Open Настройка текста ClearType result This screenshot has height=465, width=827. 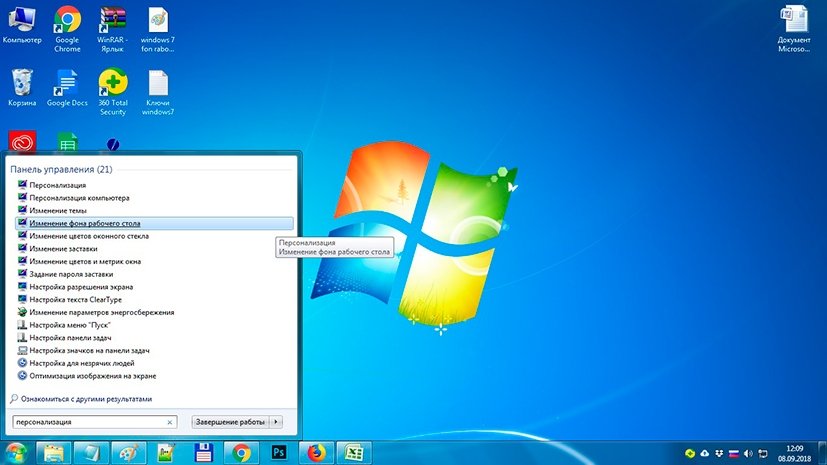[154, 299]
